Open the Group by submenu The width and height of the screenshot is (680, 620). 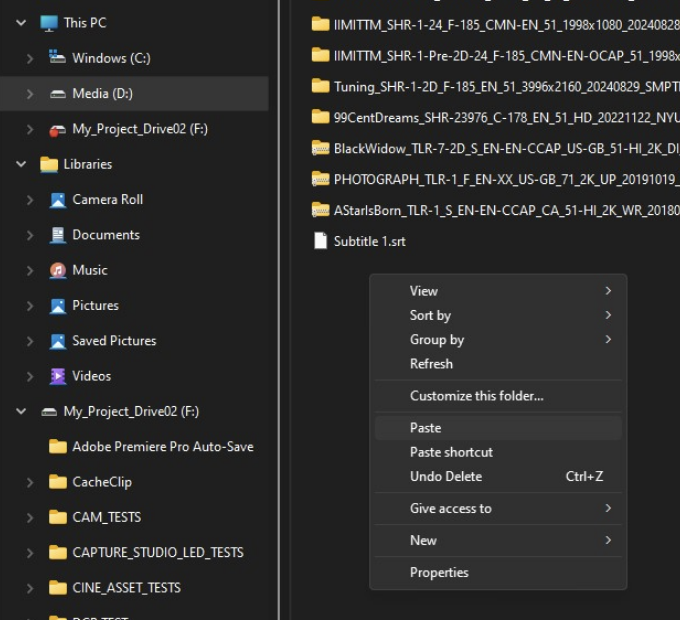pyautogui.click(x=498, y=339)
